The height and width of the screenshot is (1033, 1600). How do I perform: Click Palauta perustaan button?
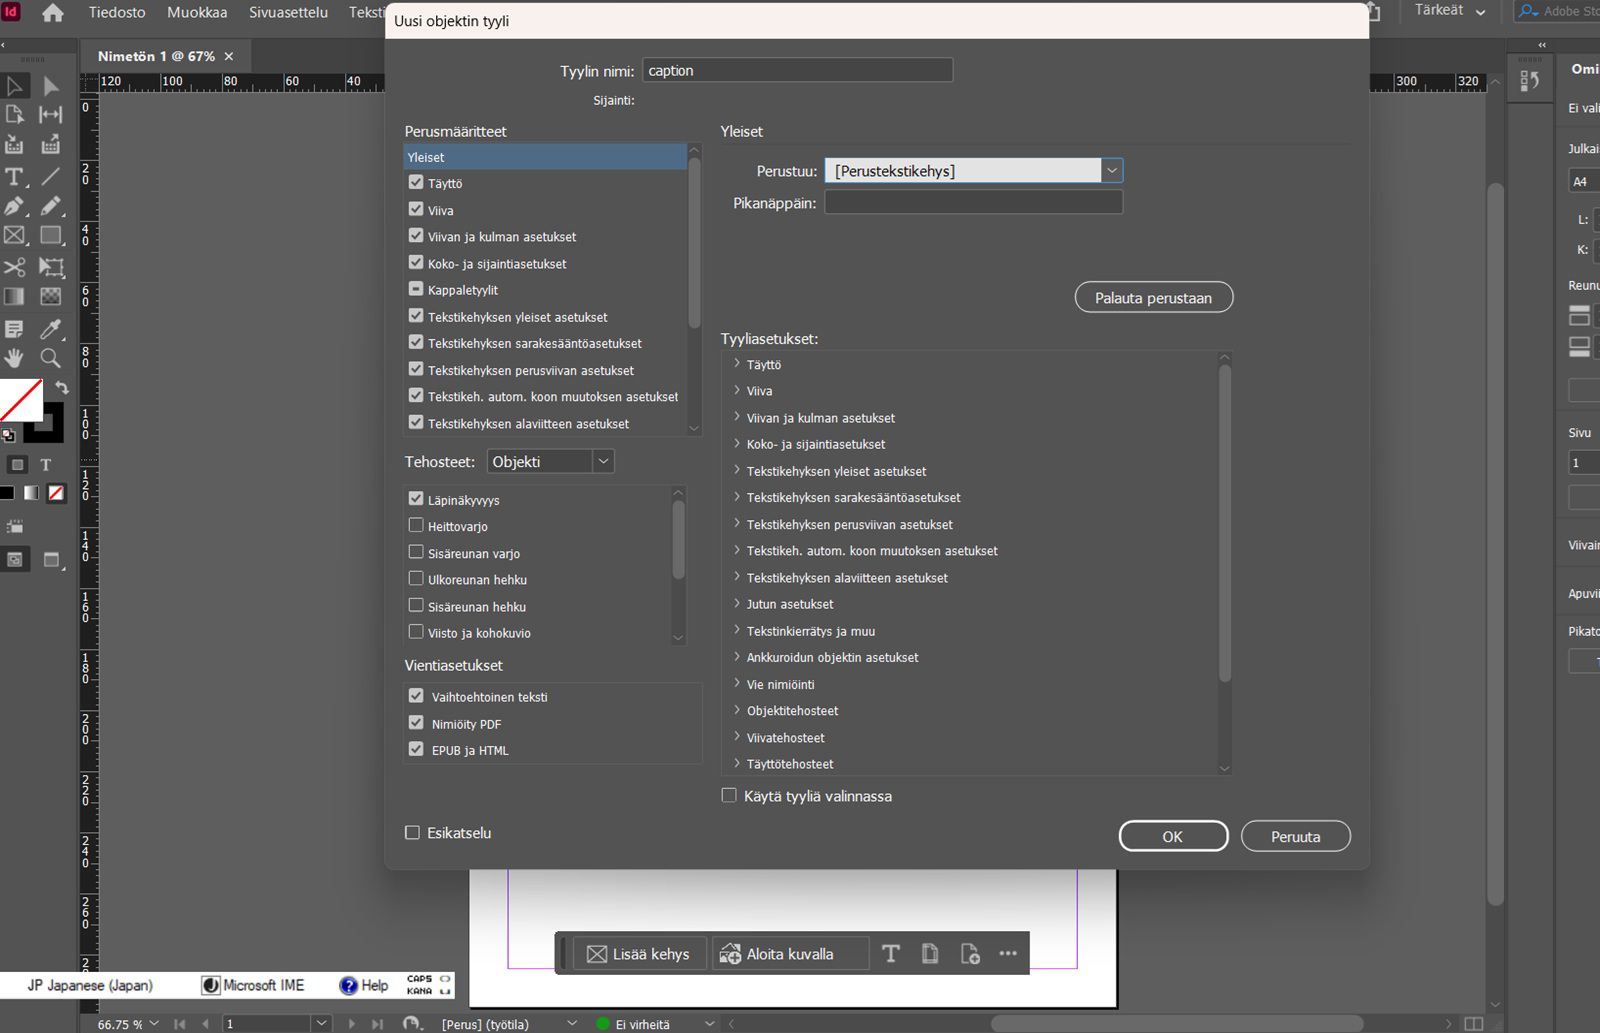[1154, 298]
